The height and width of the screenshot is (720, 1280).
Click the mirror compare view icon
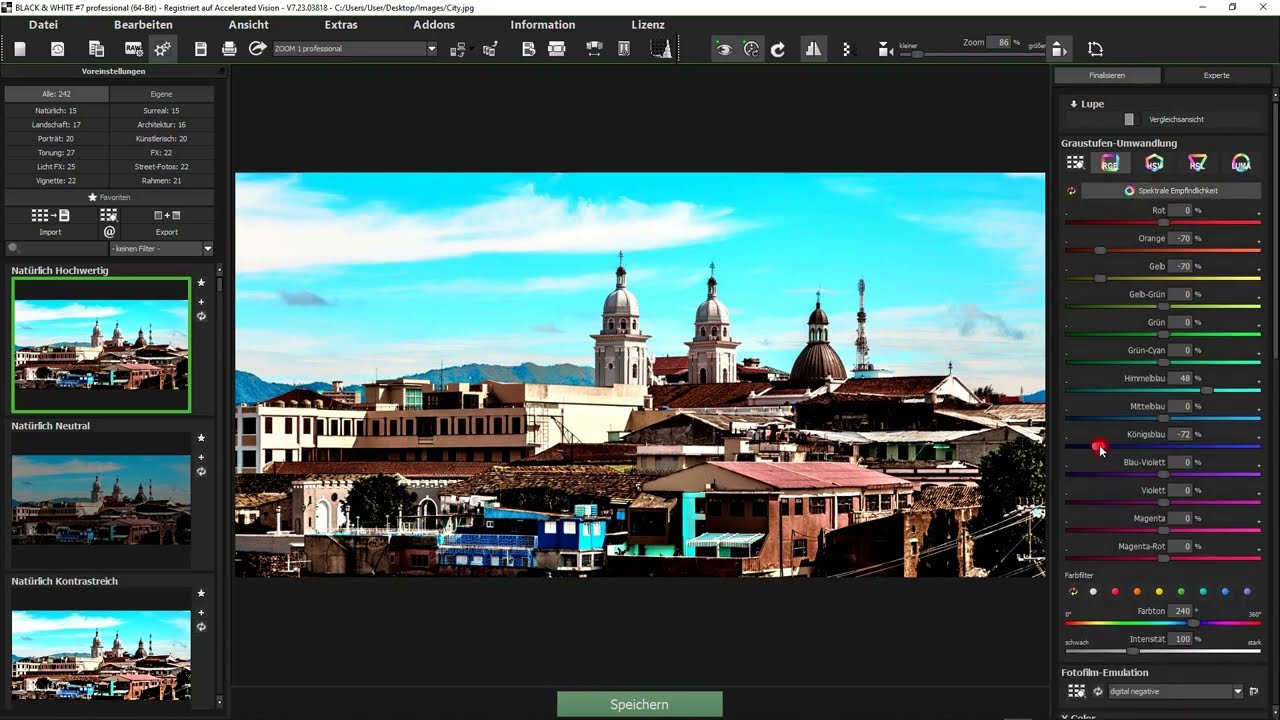[814, 49]
